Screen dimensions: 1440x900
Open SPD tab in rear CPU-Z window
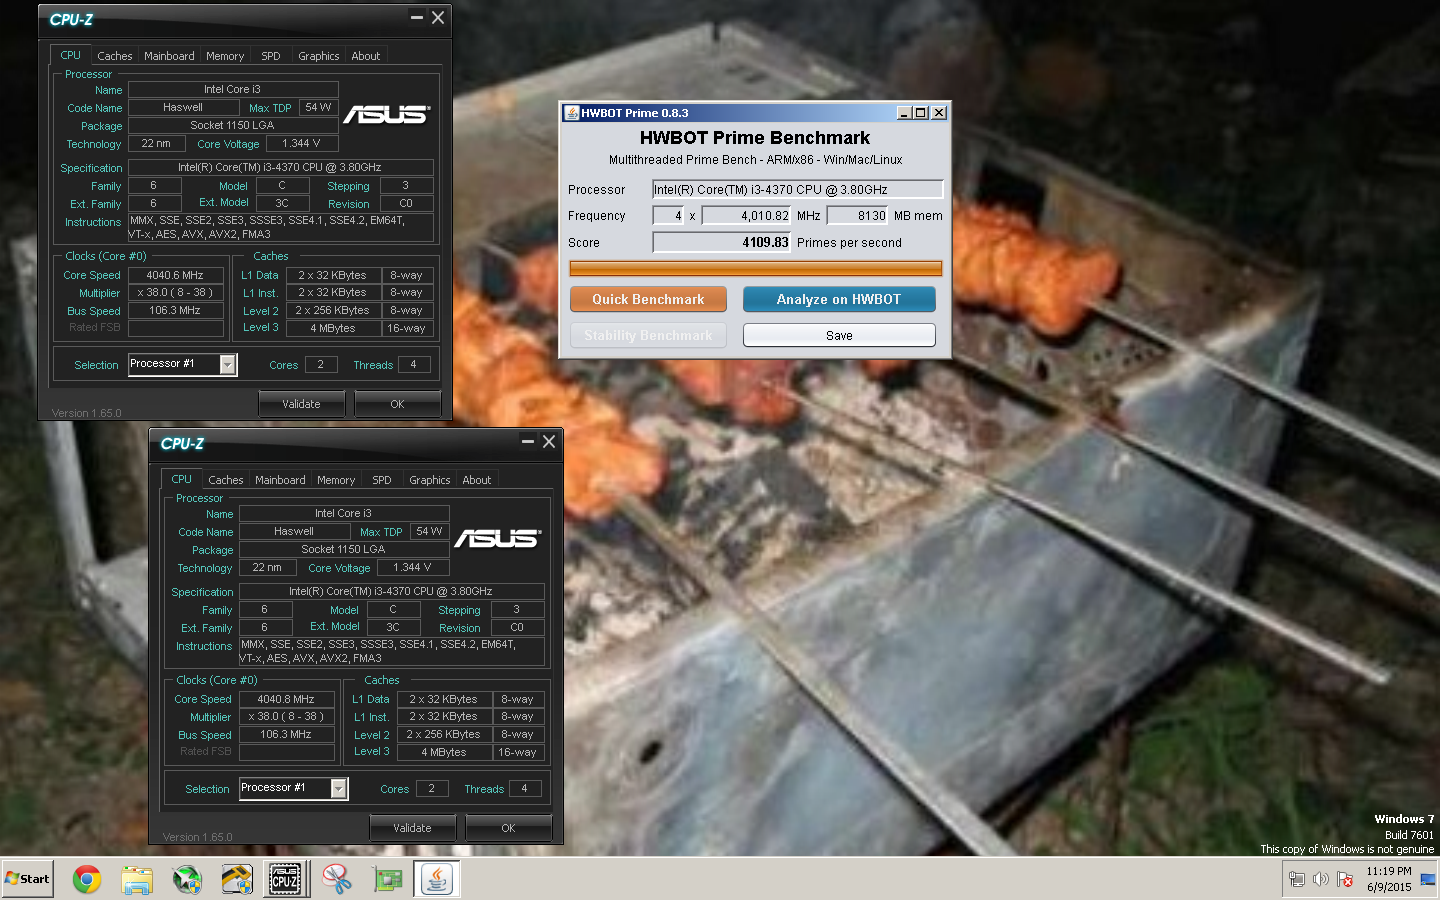click(x=271, y=56)
